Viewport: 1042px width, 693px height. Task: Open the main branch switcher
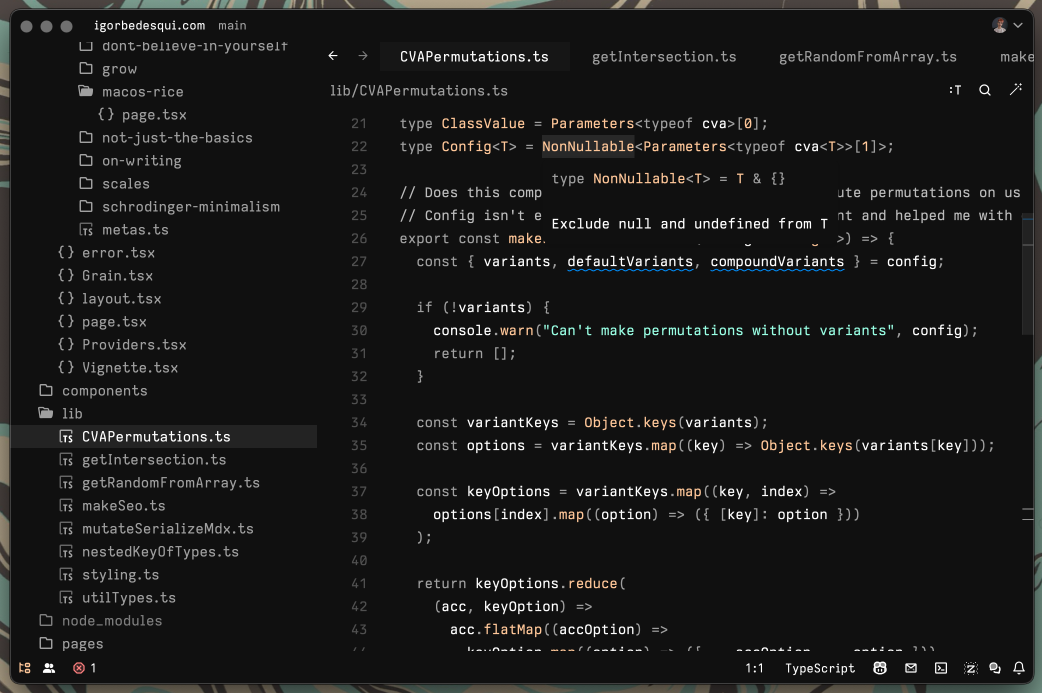[x=232, y=25]
